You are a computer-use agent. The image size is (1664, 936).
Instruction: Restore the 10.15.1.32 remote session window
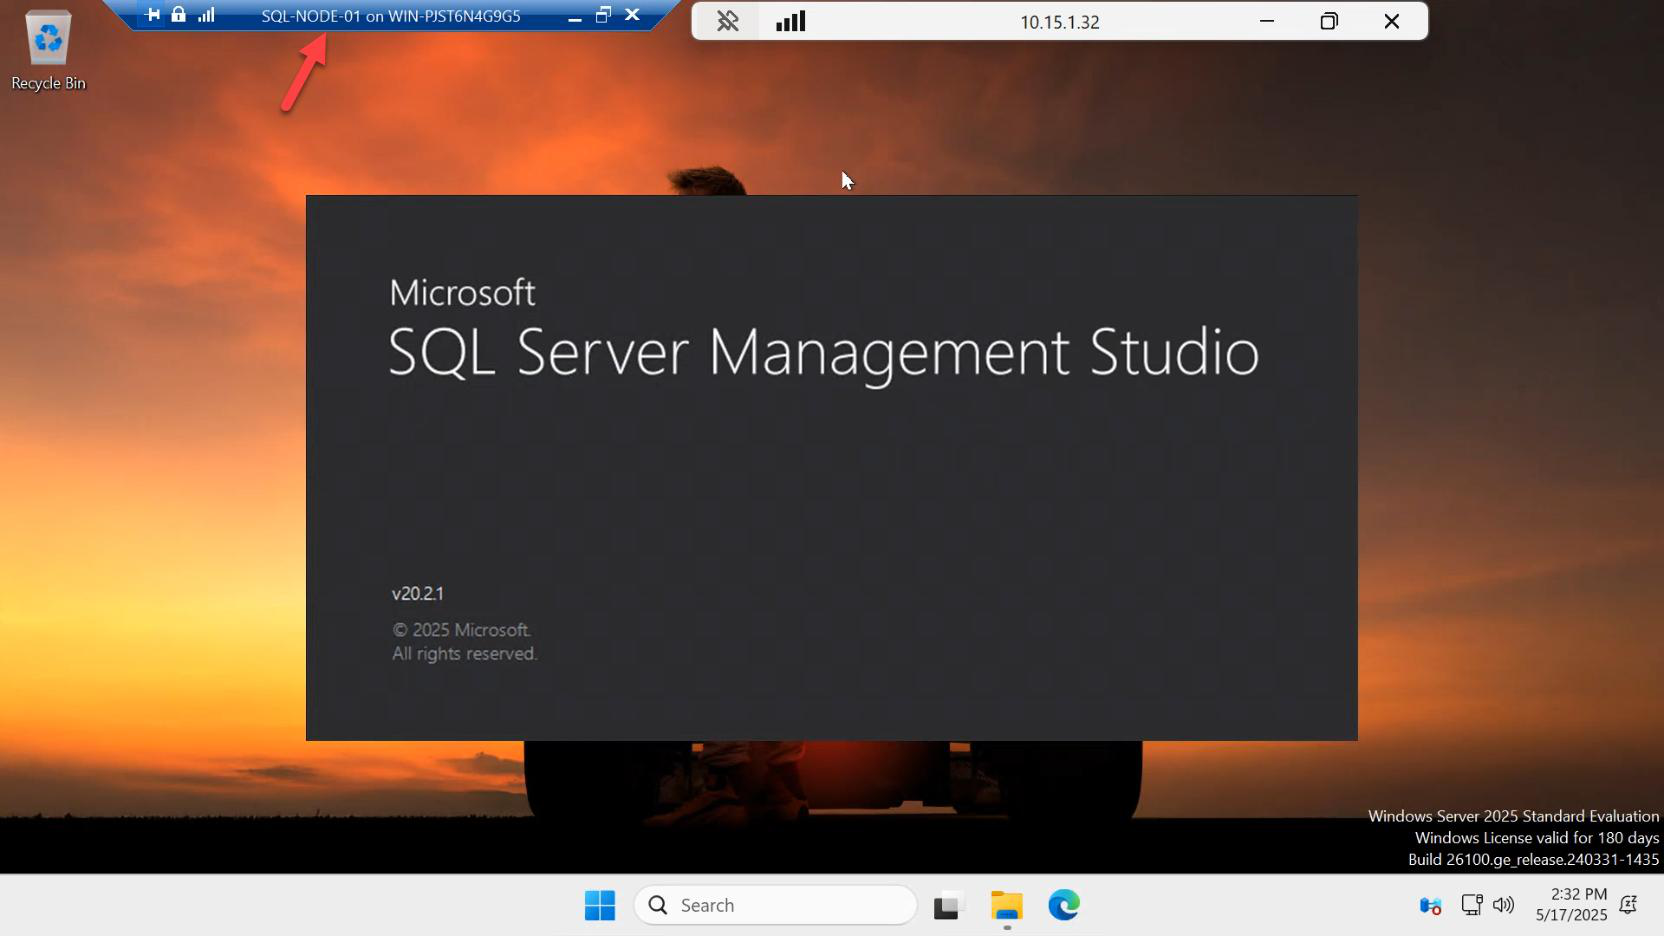coord(1329,21)
